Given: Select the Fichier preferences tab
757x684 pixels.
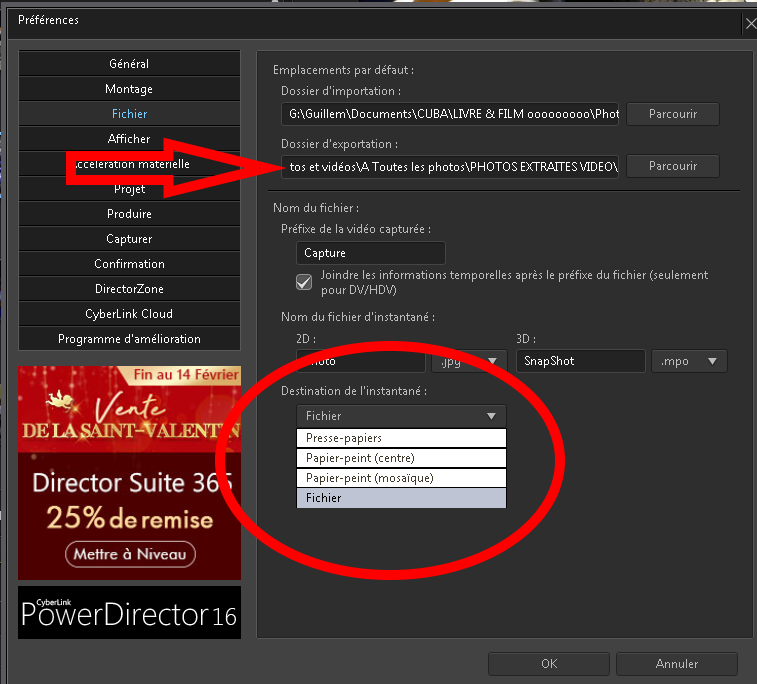Looking at the screenshot, I should tap(129, 114).
